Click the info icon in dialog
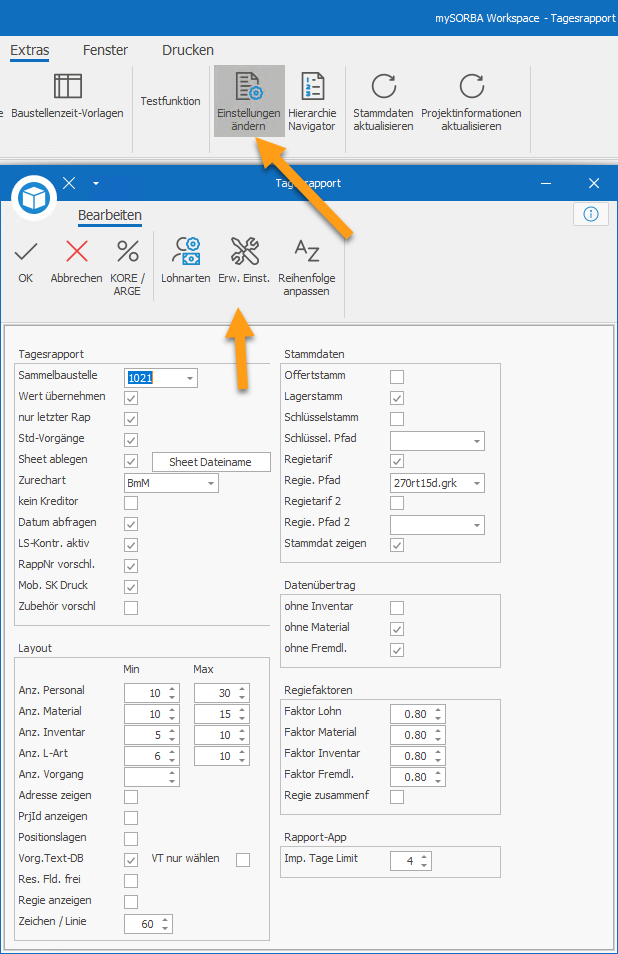This screenshot has width=618, height=954. click(591, 214)
